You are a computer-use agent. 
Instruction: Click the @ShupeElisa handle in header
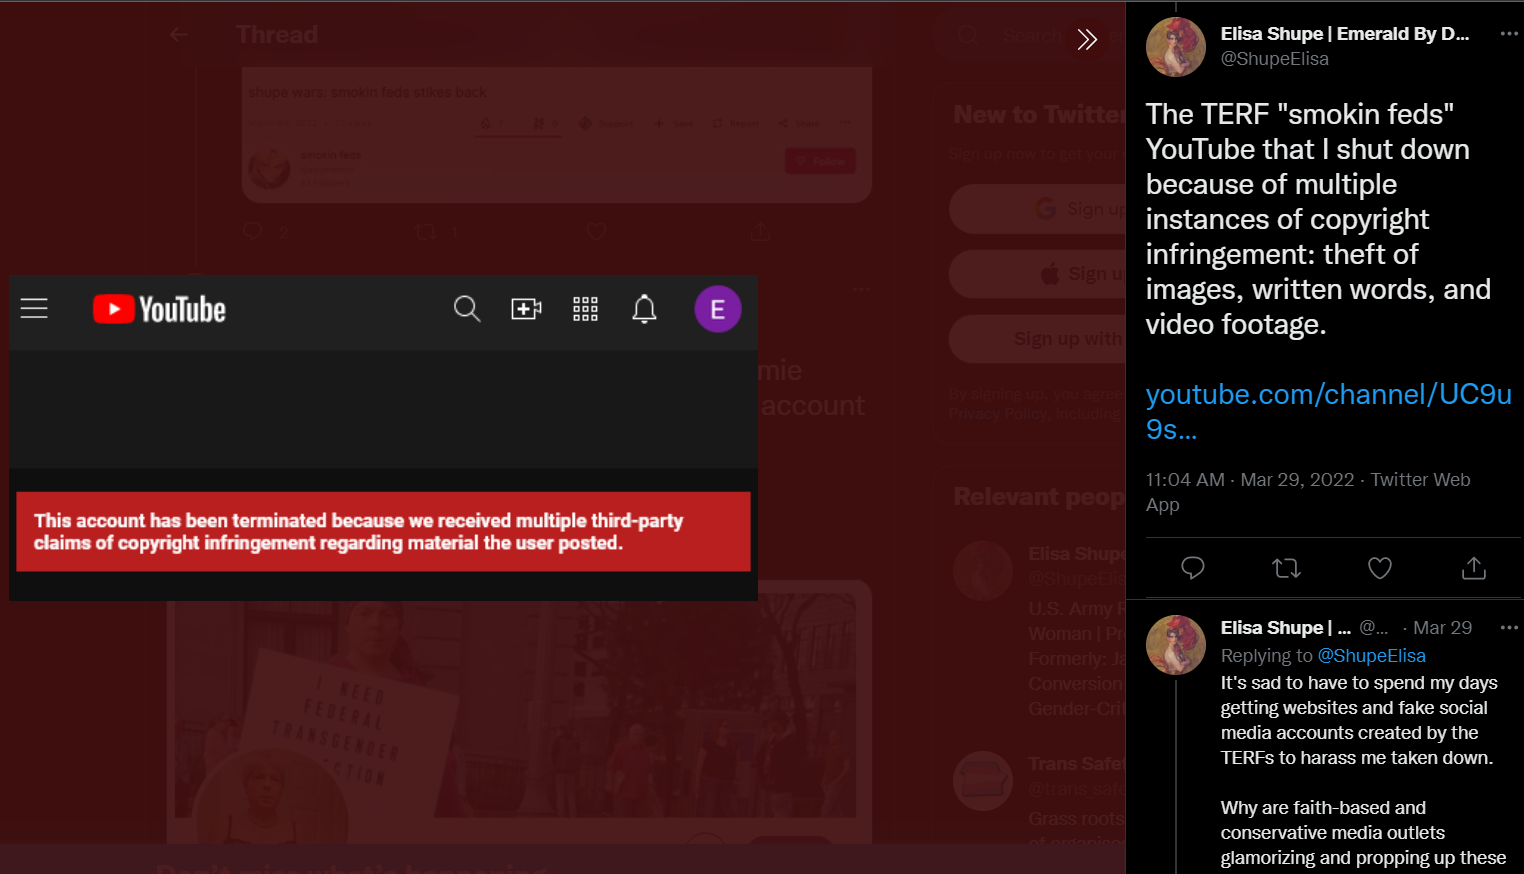pyautogui.click(x=1274, y=59)
